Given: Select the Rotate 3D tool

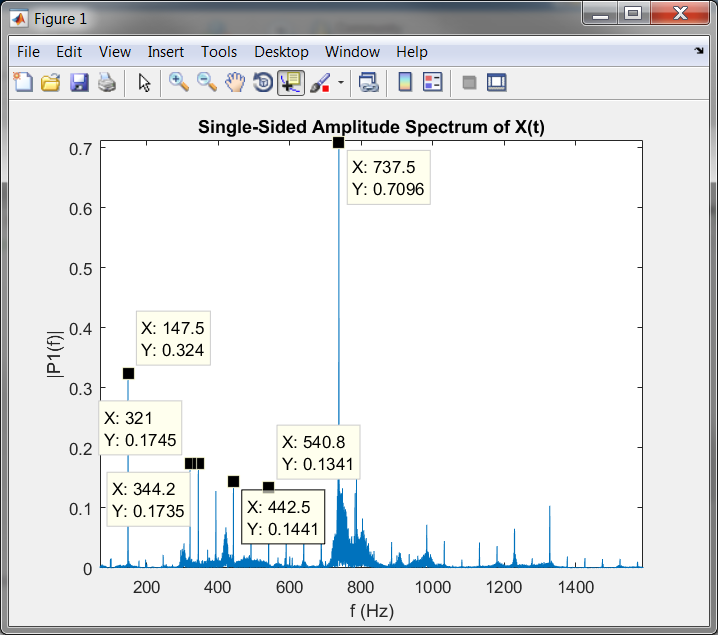Looking at the screenshot, I should pos(263,83).
